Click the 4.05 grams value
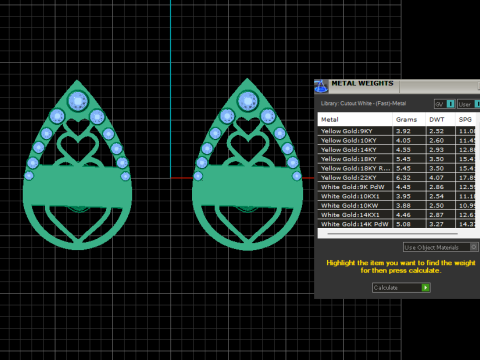 pyautogui.click(x=403, y=140)
